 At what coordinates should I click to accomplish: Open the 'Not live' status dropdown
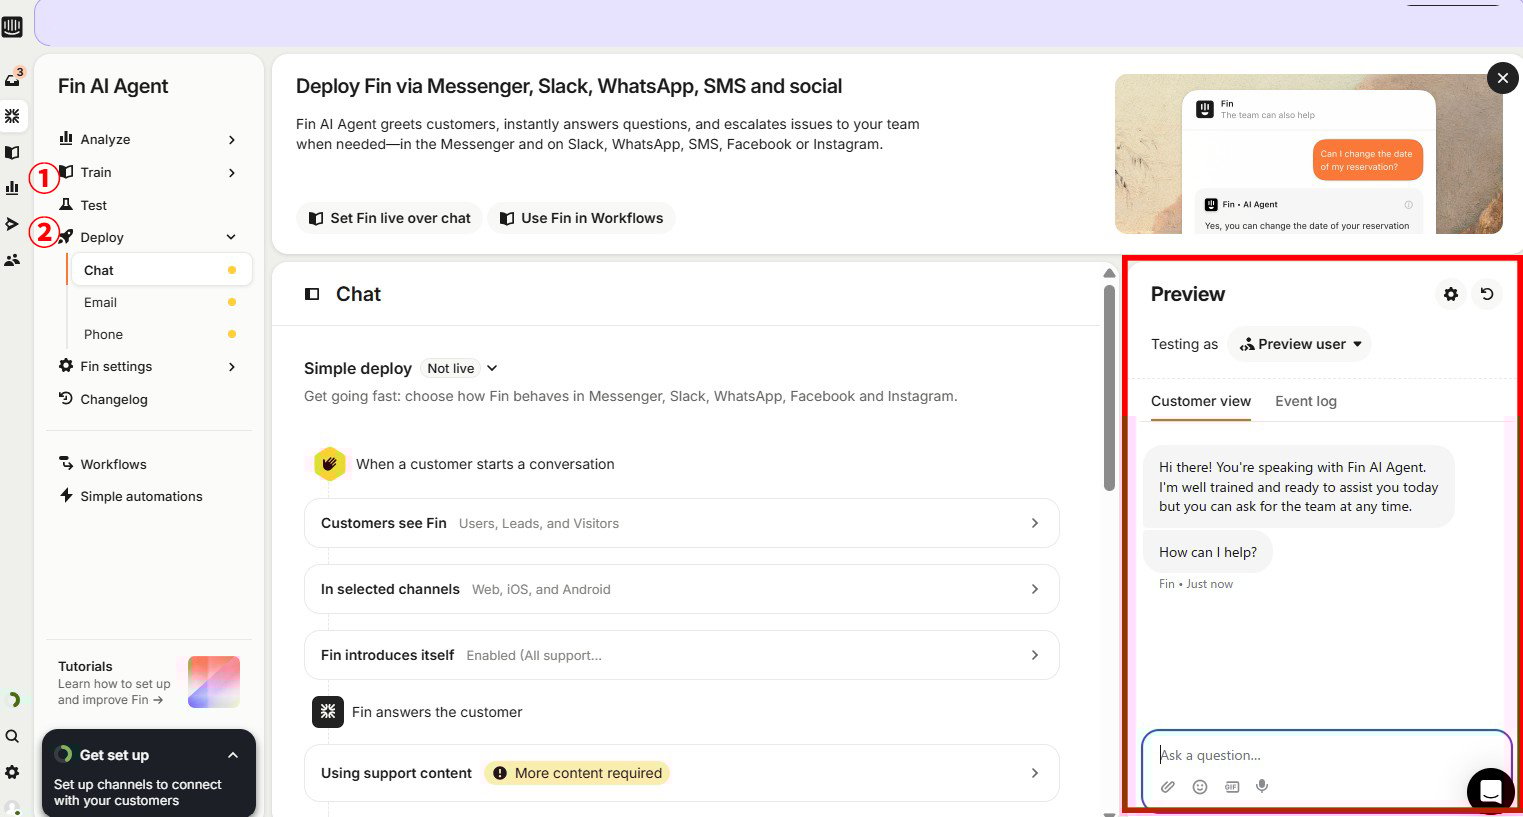click(x=461, y=369)
